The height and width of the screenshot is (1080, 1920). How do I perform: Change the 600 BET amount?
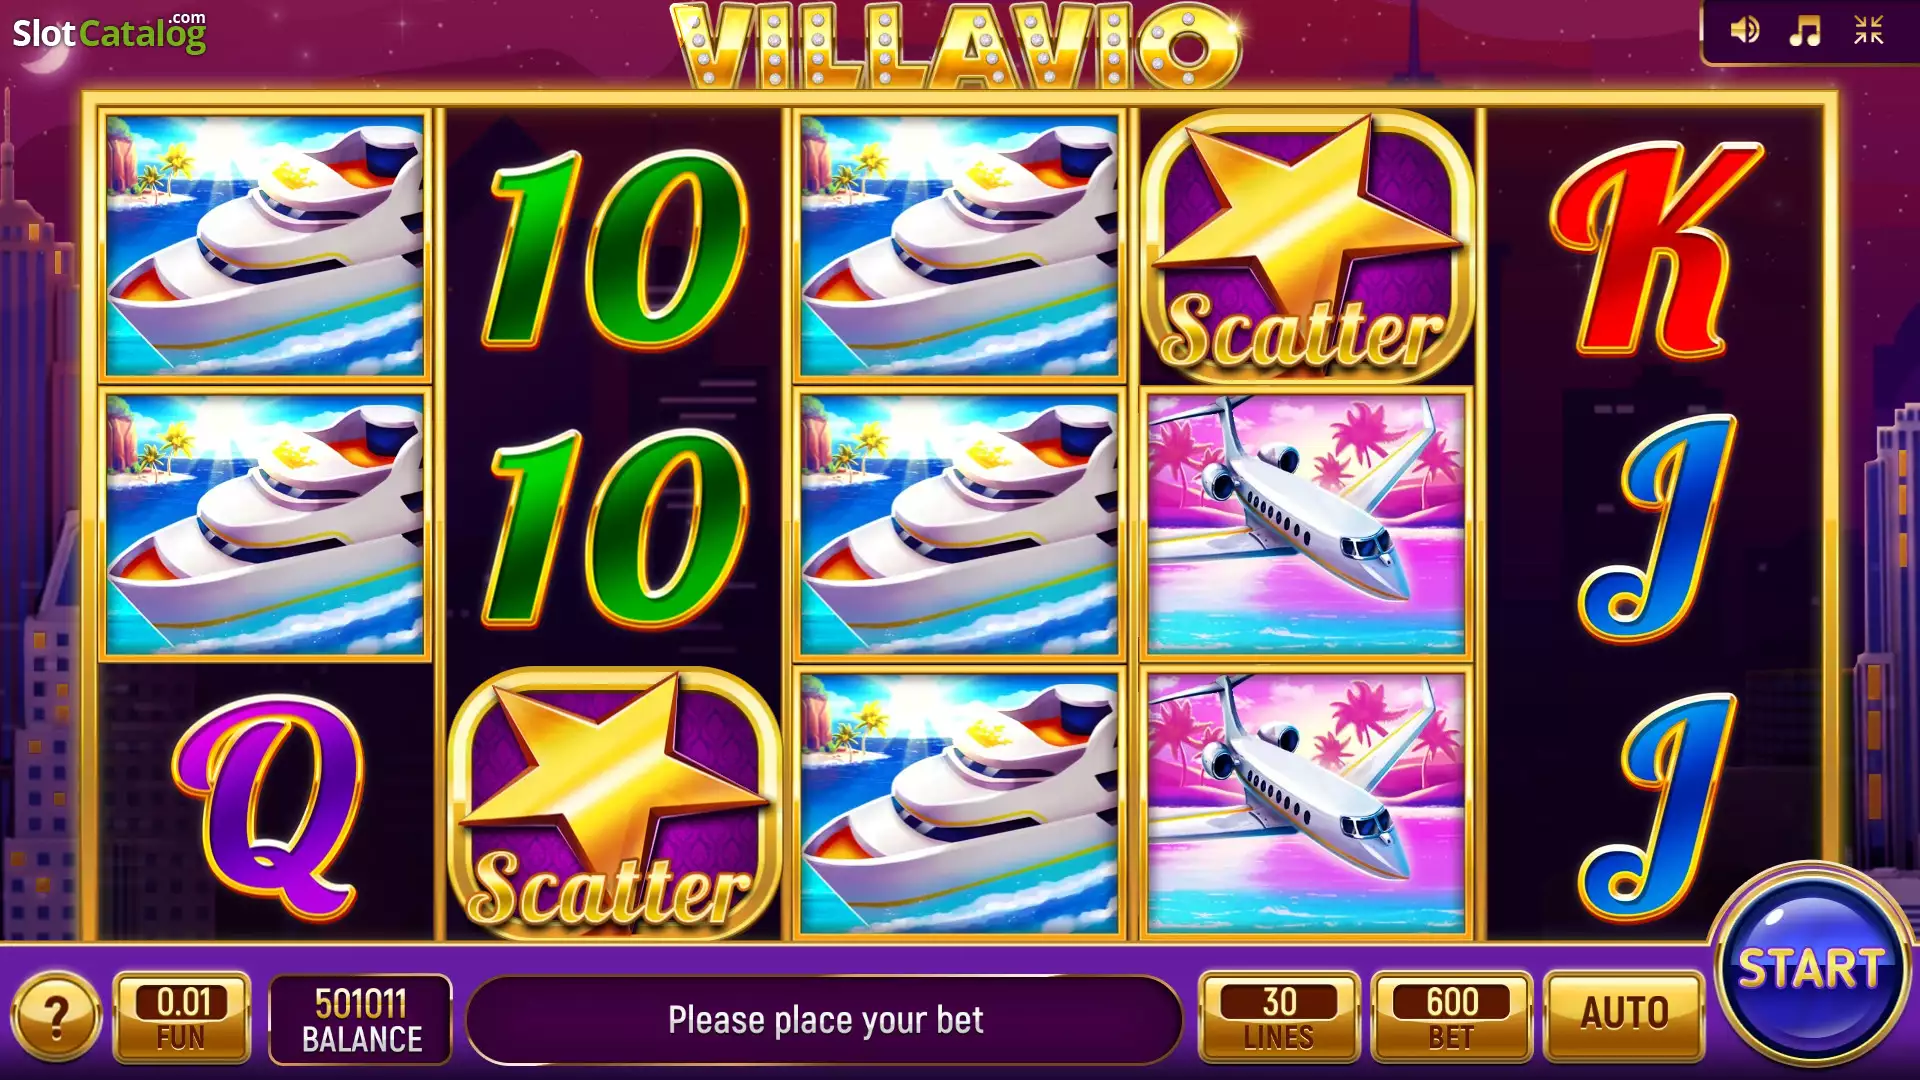tap(1451, 1016)
